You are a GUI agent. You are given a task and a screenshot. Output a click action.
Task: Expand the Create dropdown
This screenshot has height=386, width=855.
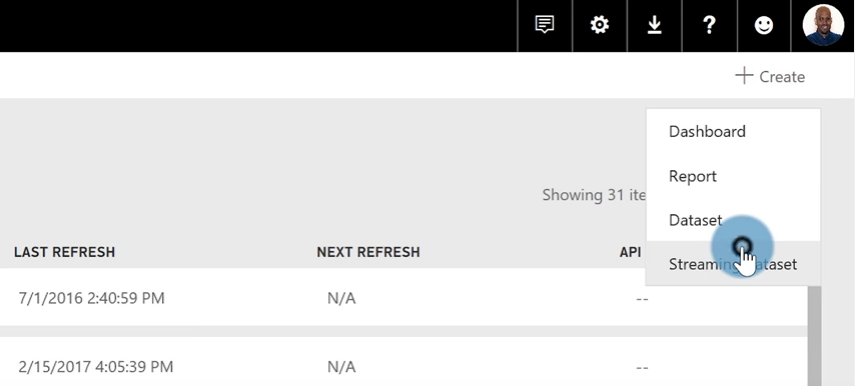tap(770, 76)
